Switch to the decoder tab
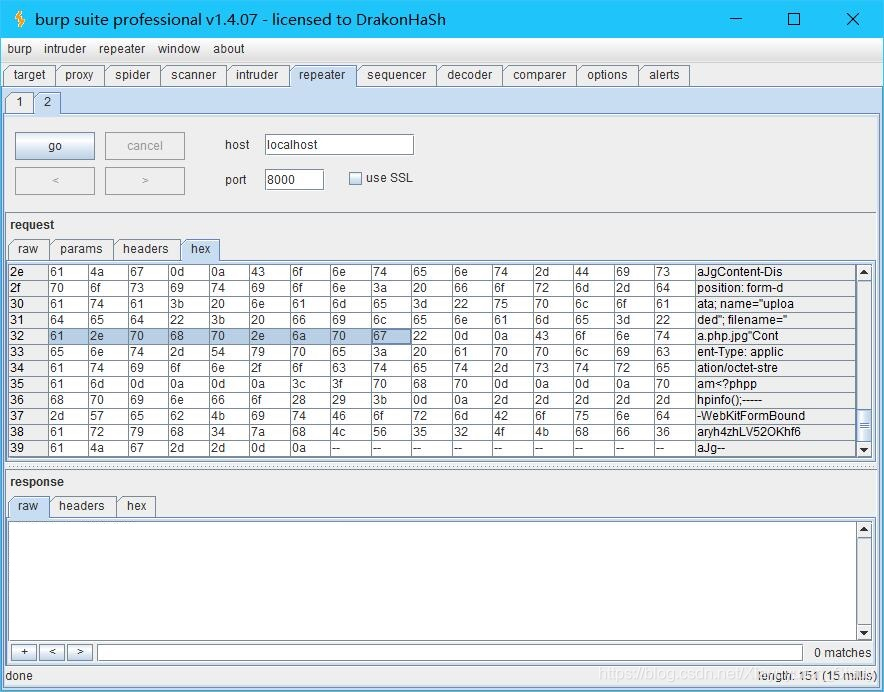Viewport: 884px width, 692px height. pyautogui.click(x=469, y=75)
